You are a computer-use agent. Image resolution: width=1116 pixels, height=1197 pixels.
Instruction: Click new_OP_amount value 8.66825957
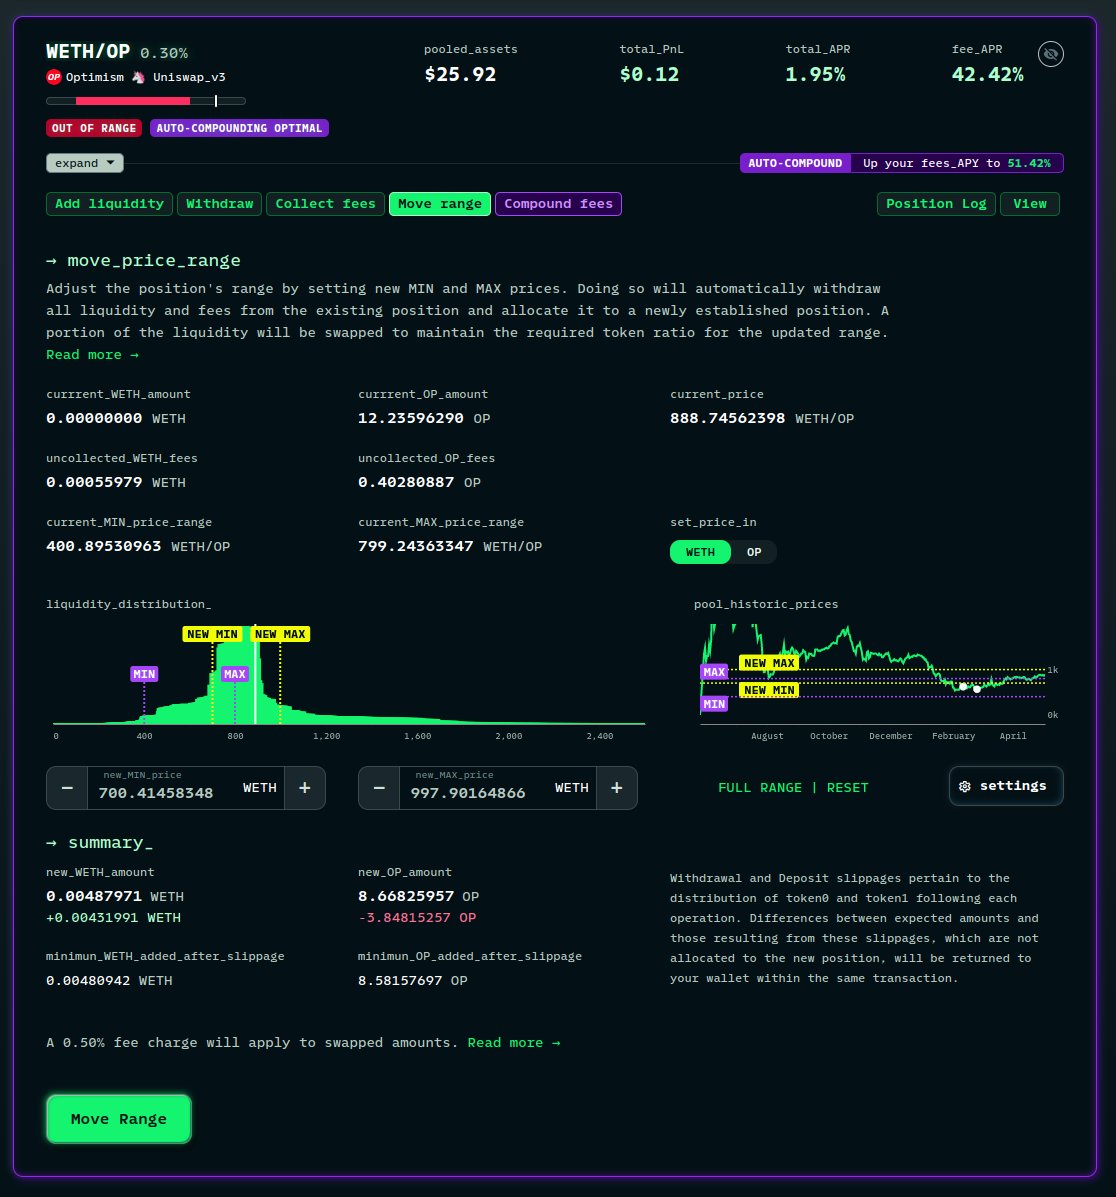[x=406, y=896]
